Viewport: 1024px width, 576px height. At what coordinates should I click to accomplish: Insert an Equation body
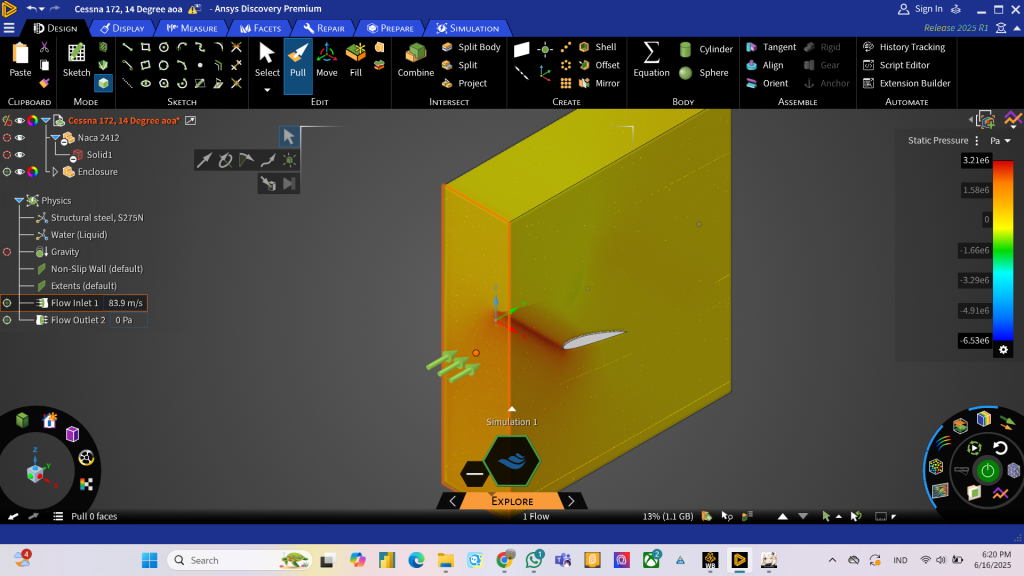(x=651, y=60)
